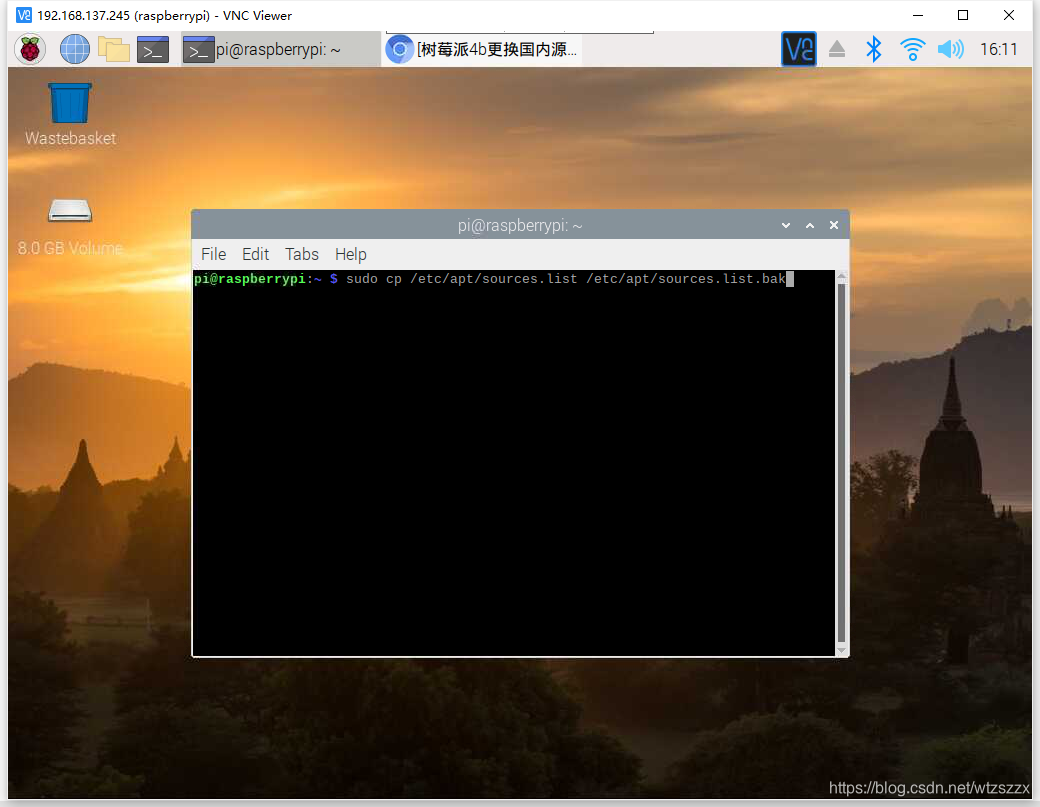
Task: Minimize the terminal window with down chevron
Action: 786,225
